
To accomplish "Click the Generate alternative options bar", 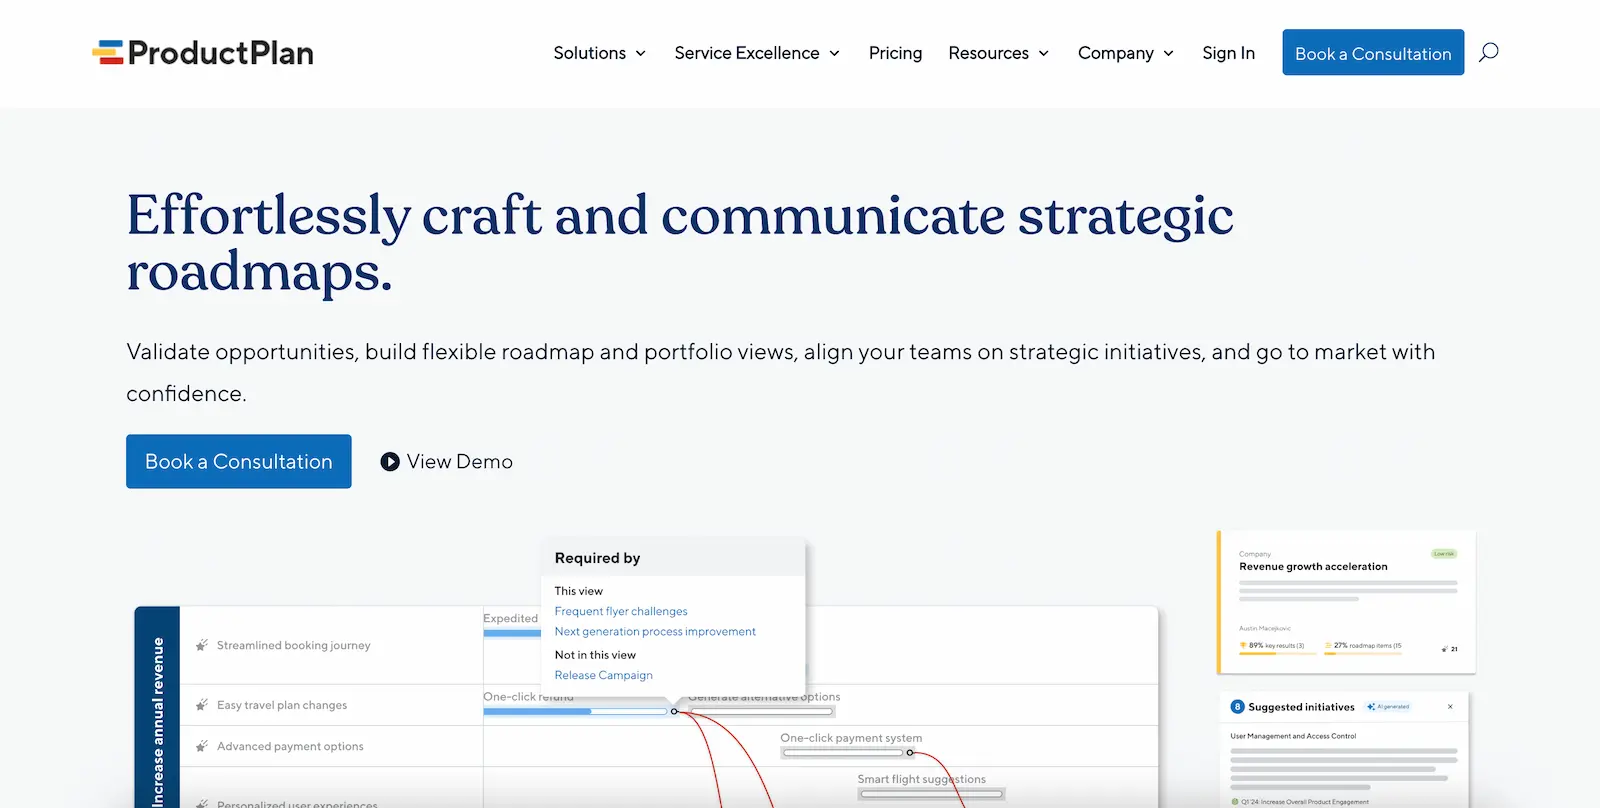I will click(761, 712).
